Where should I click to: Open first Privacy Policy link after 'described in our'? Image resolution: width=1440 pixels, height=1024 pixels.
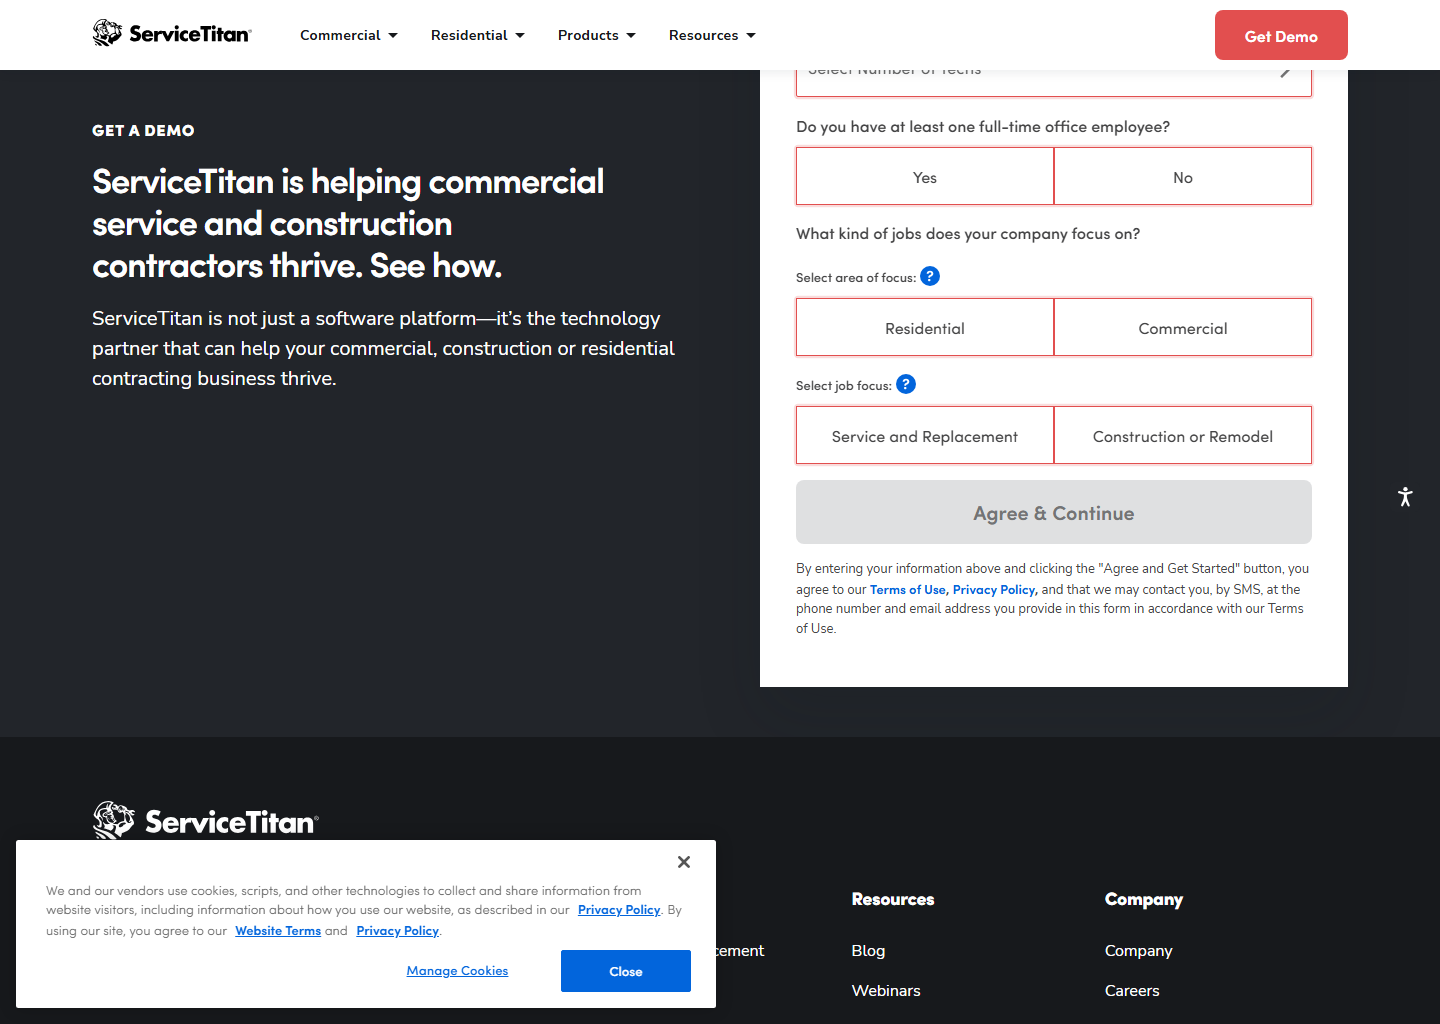pos(619,910)
